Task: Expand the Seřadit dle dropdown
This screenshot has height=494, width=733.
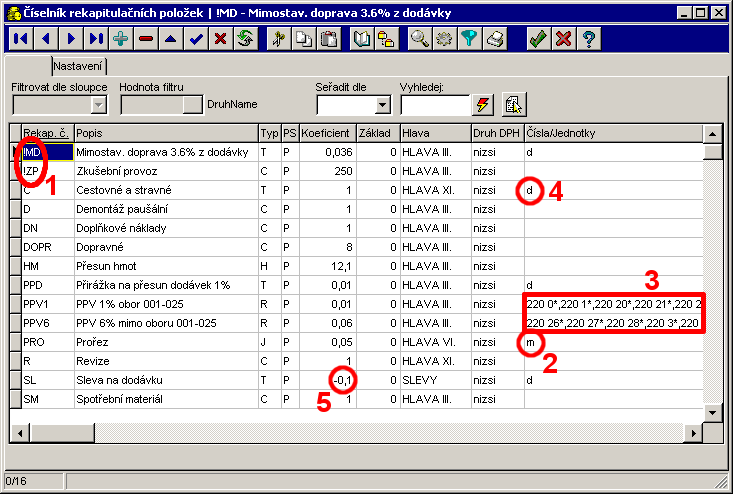Action: click(x=382, y=104)
